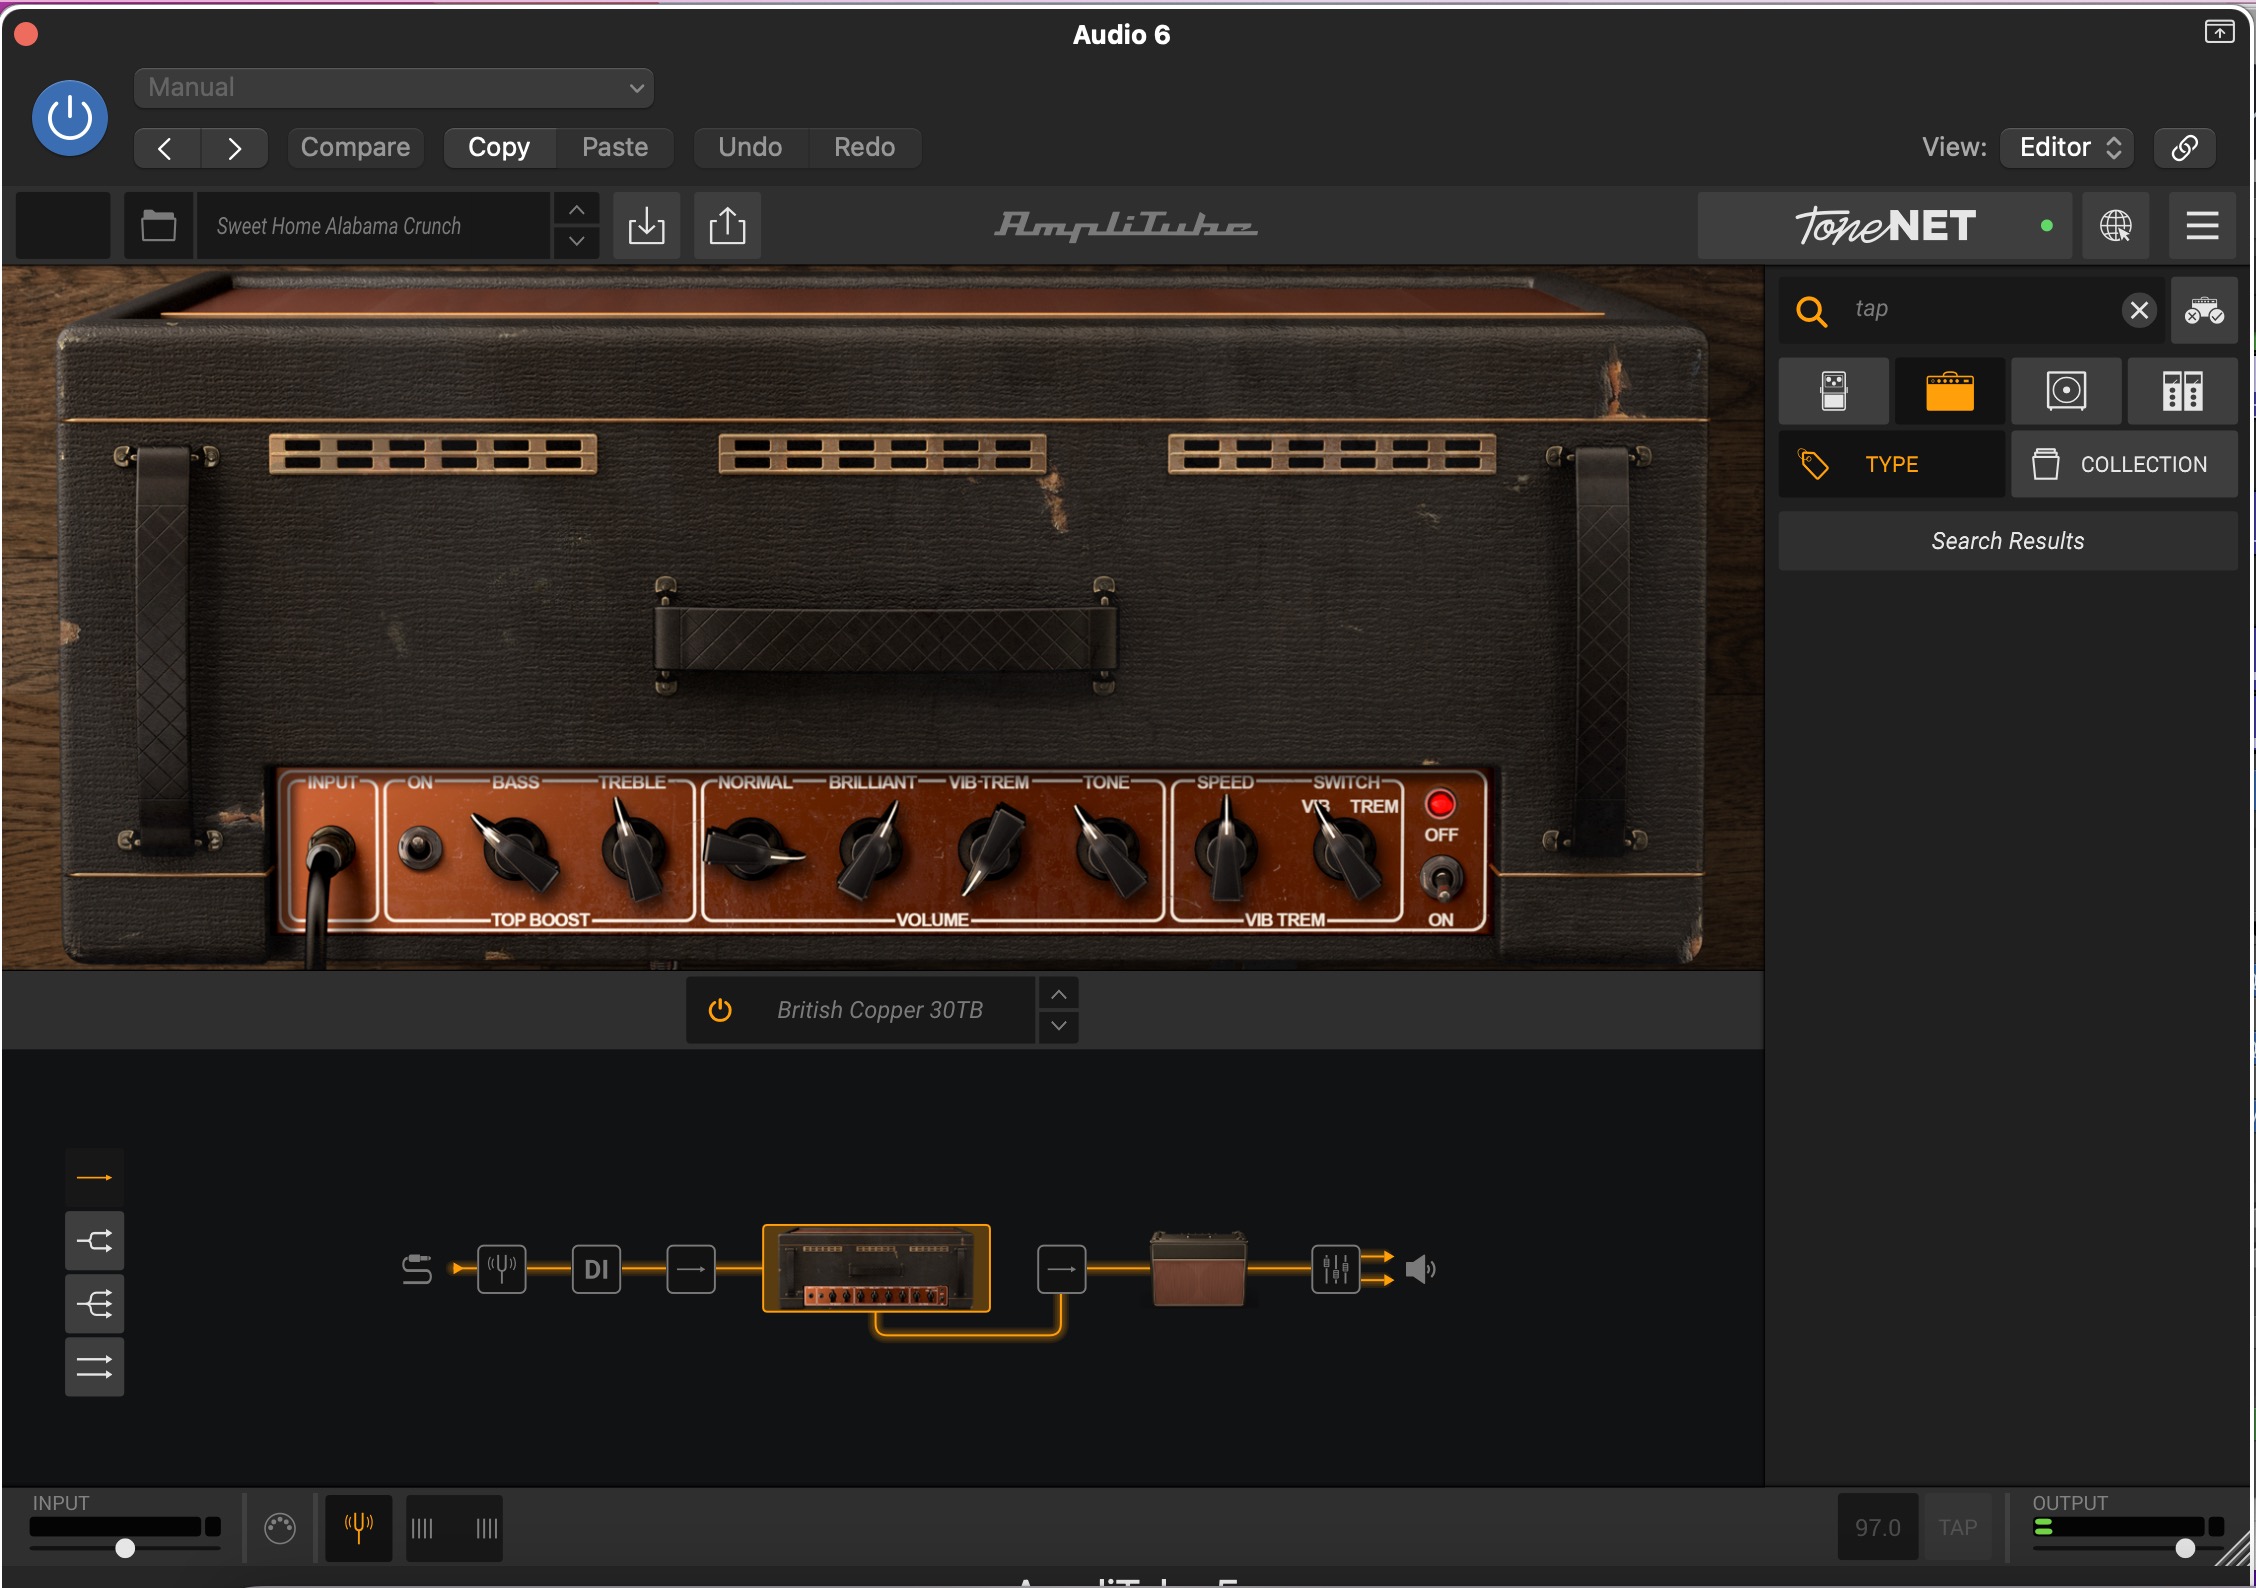Adjust the TREBLE knob on amp
The width and height of the screenshot is (2256, 1588).
coord(634,850)
